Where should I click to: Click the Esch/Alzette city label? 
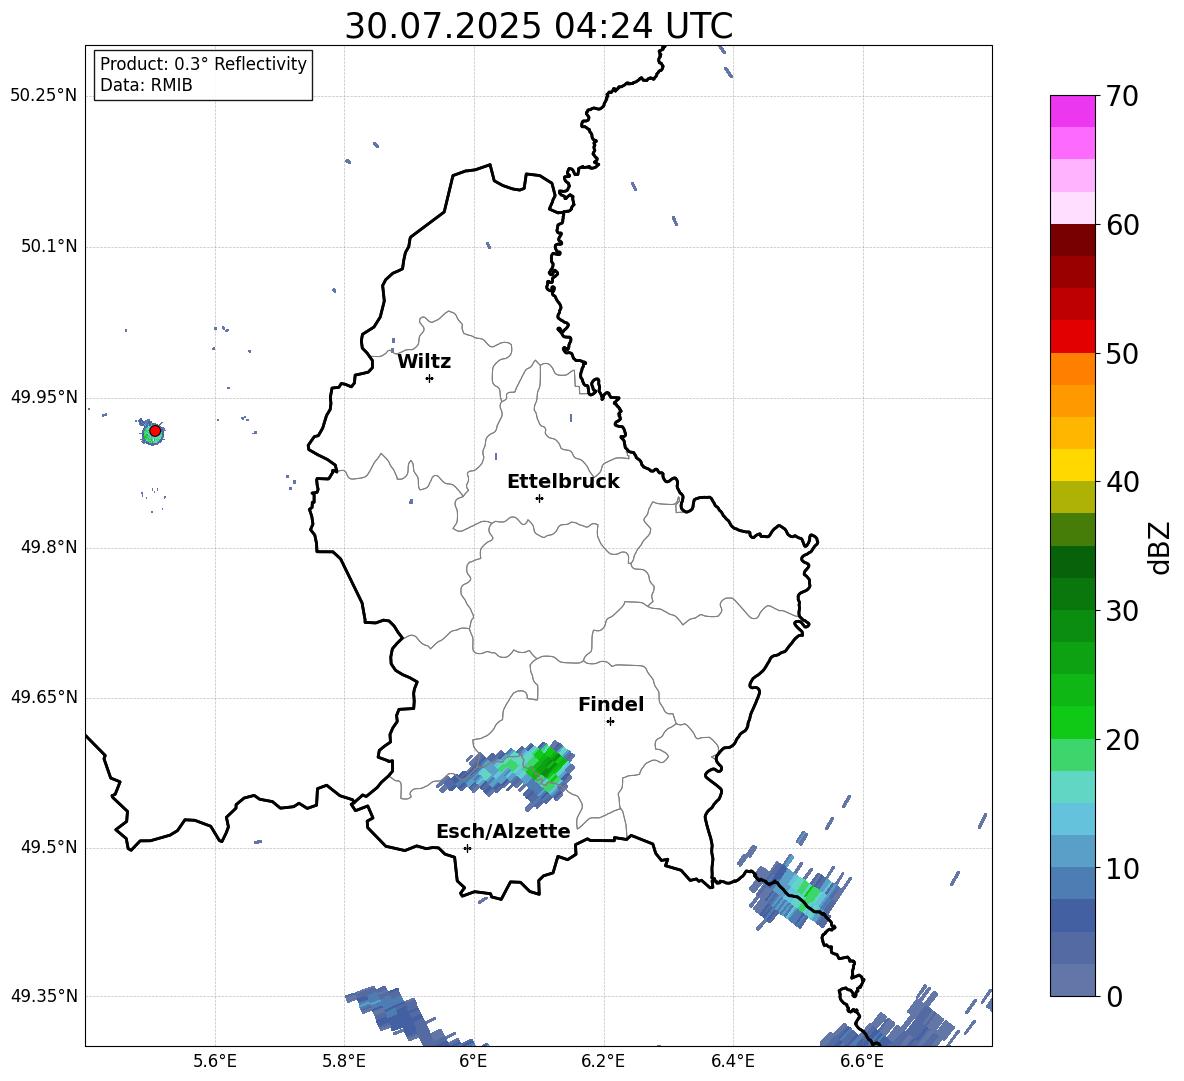pos(503,831)
